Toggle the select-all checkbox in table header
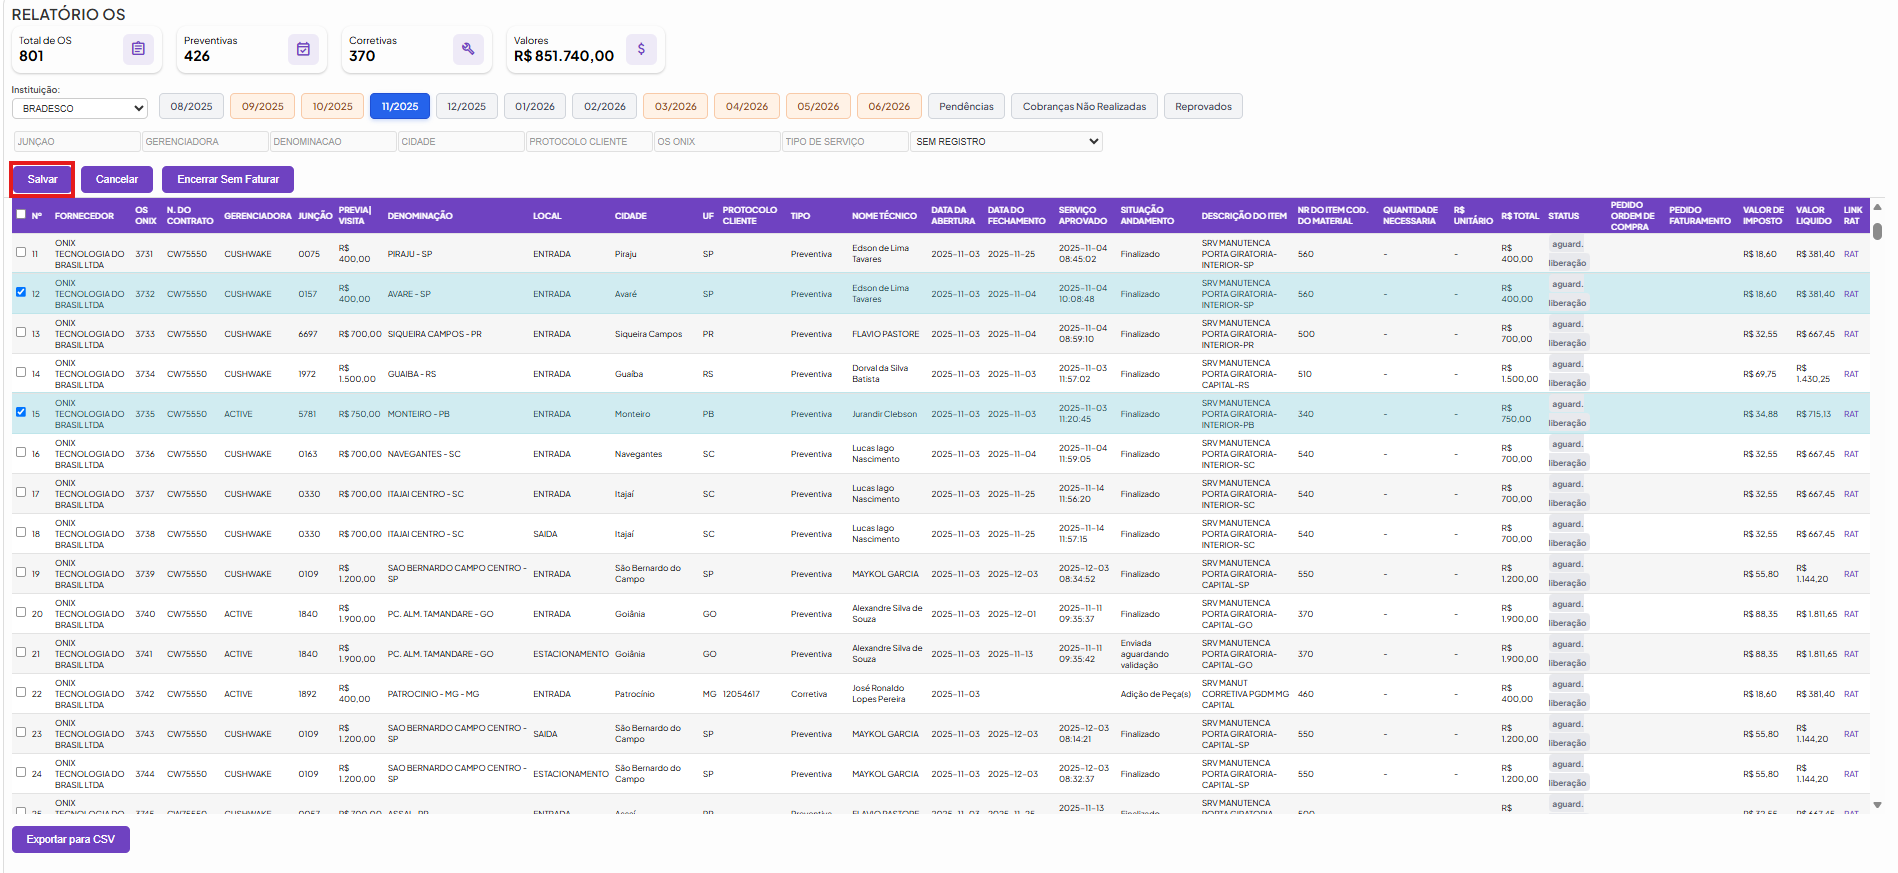The height and width of the screenshot is (873, 1898). [x=21, y=214]
